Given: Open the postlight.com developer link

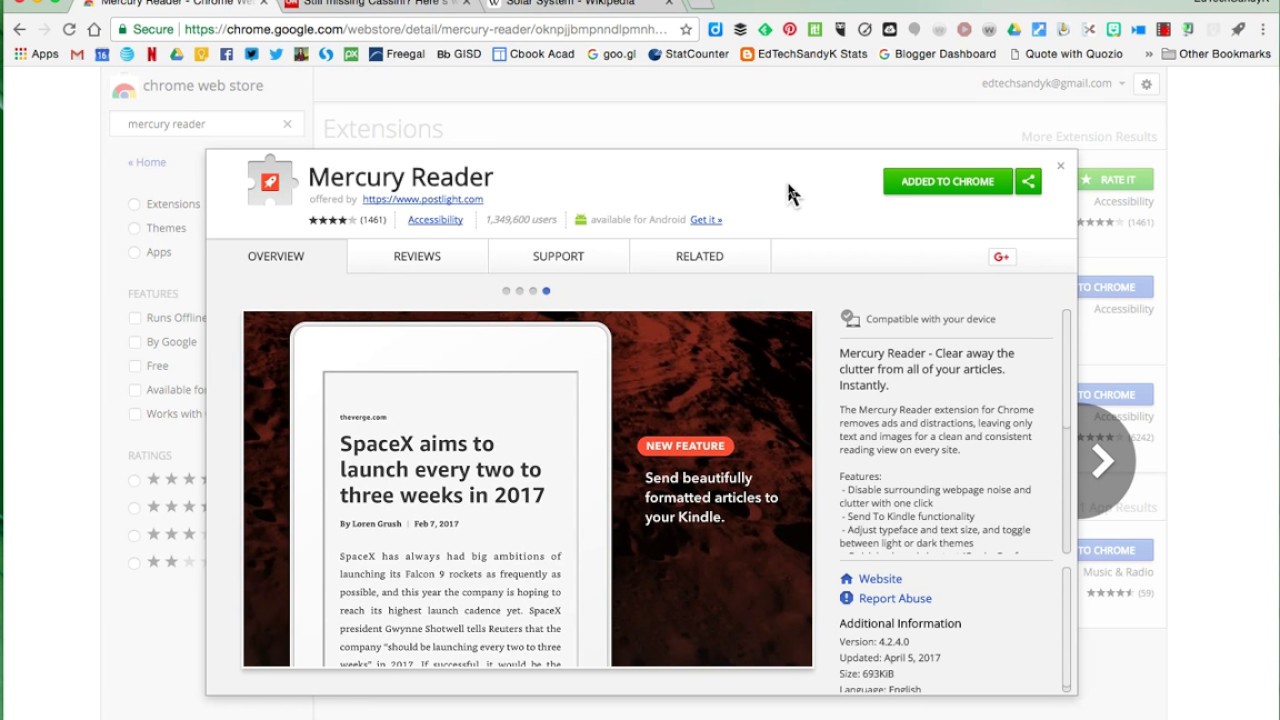Looking at the screenshot, I should point(423,200).
